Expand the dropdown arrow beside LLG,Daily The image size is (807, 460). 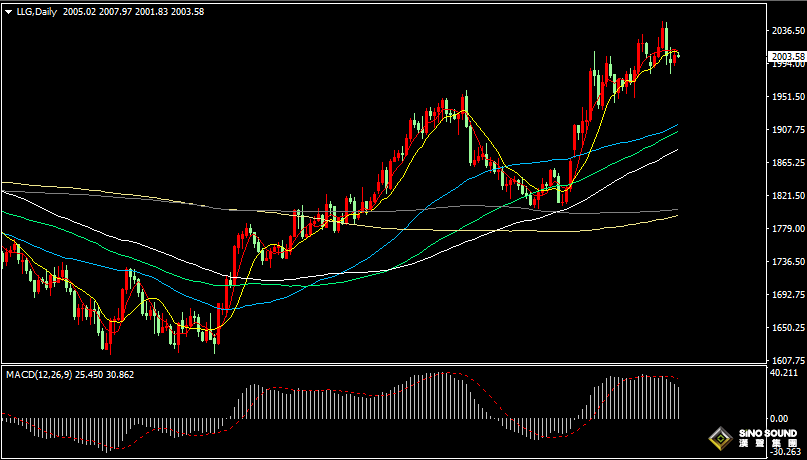tap(8, 12)
